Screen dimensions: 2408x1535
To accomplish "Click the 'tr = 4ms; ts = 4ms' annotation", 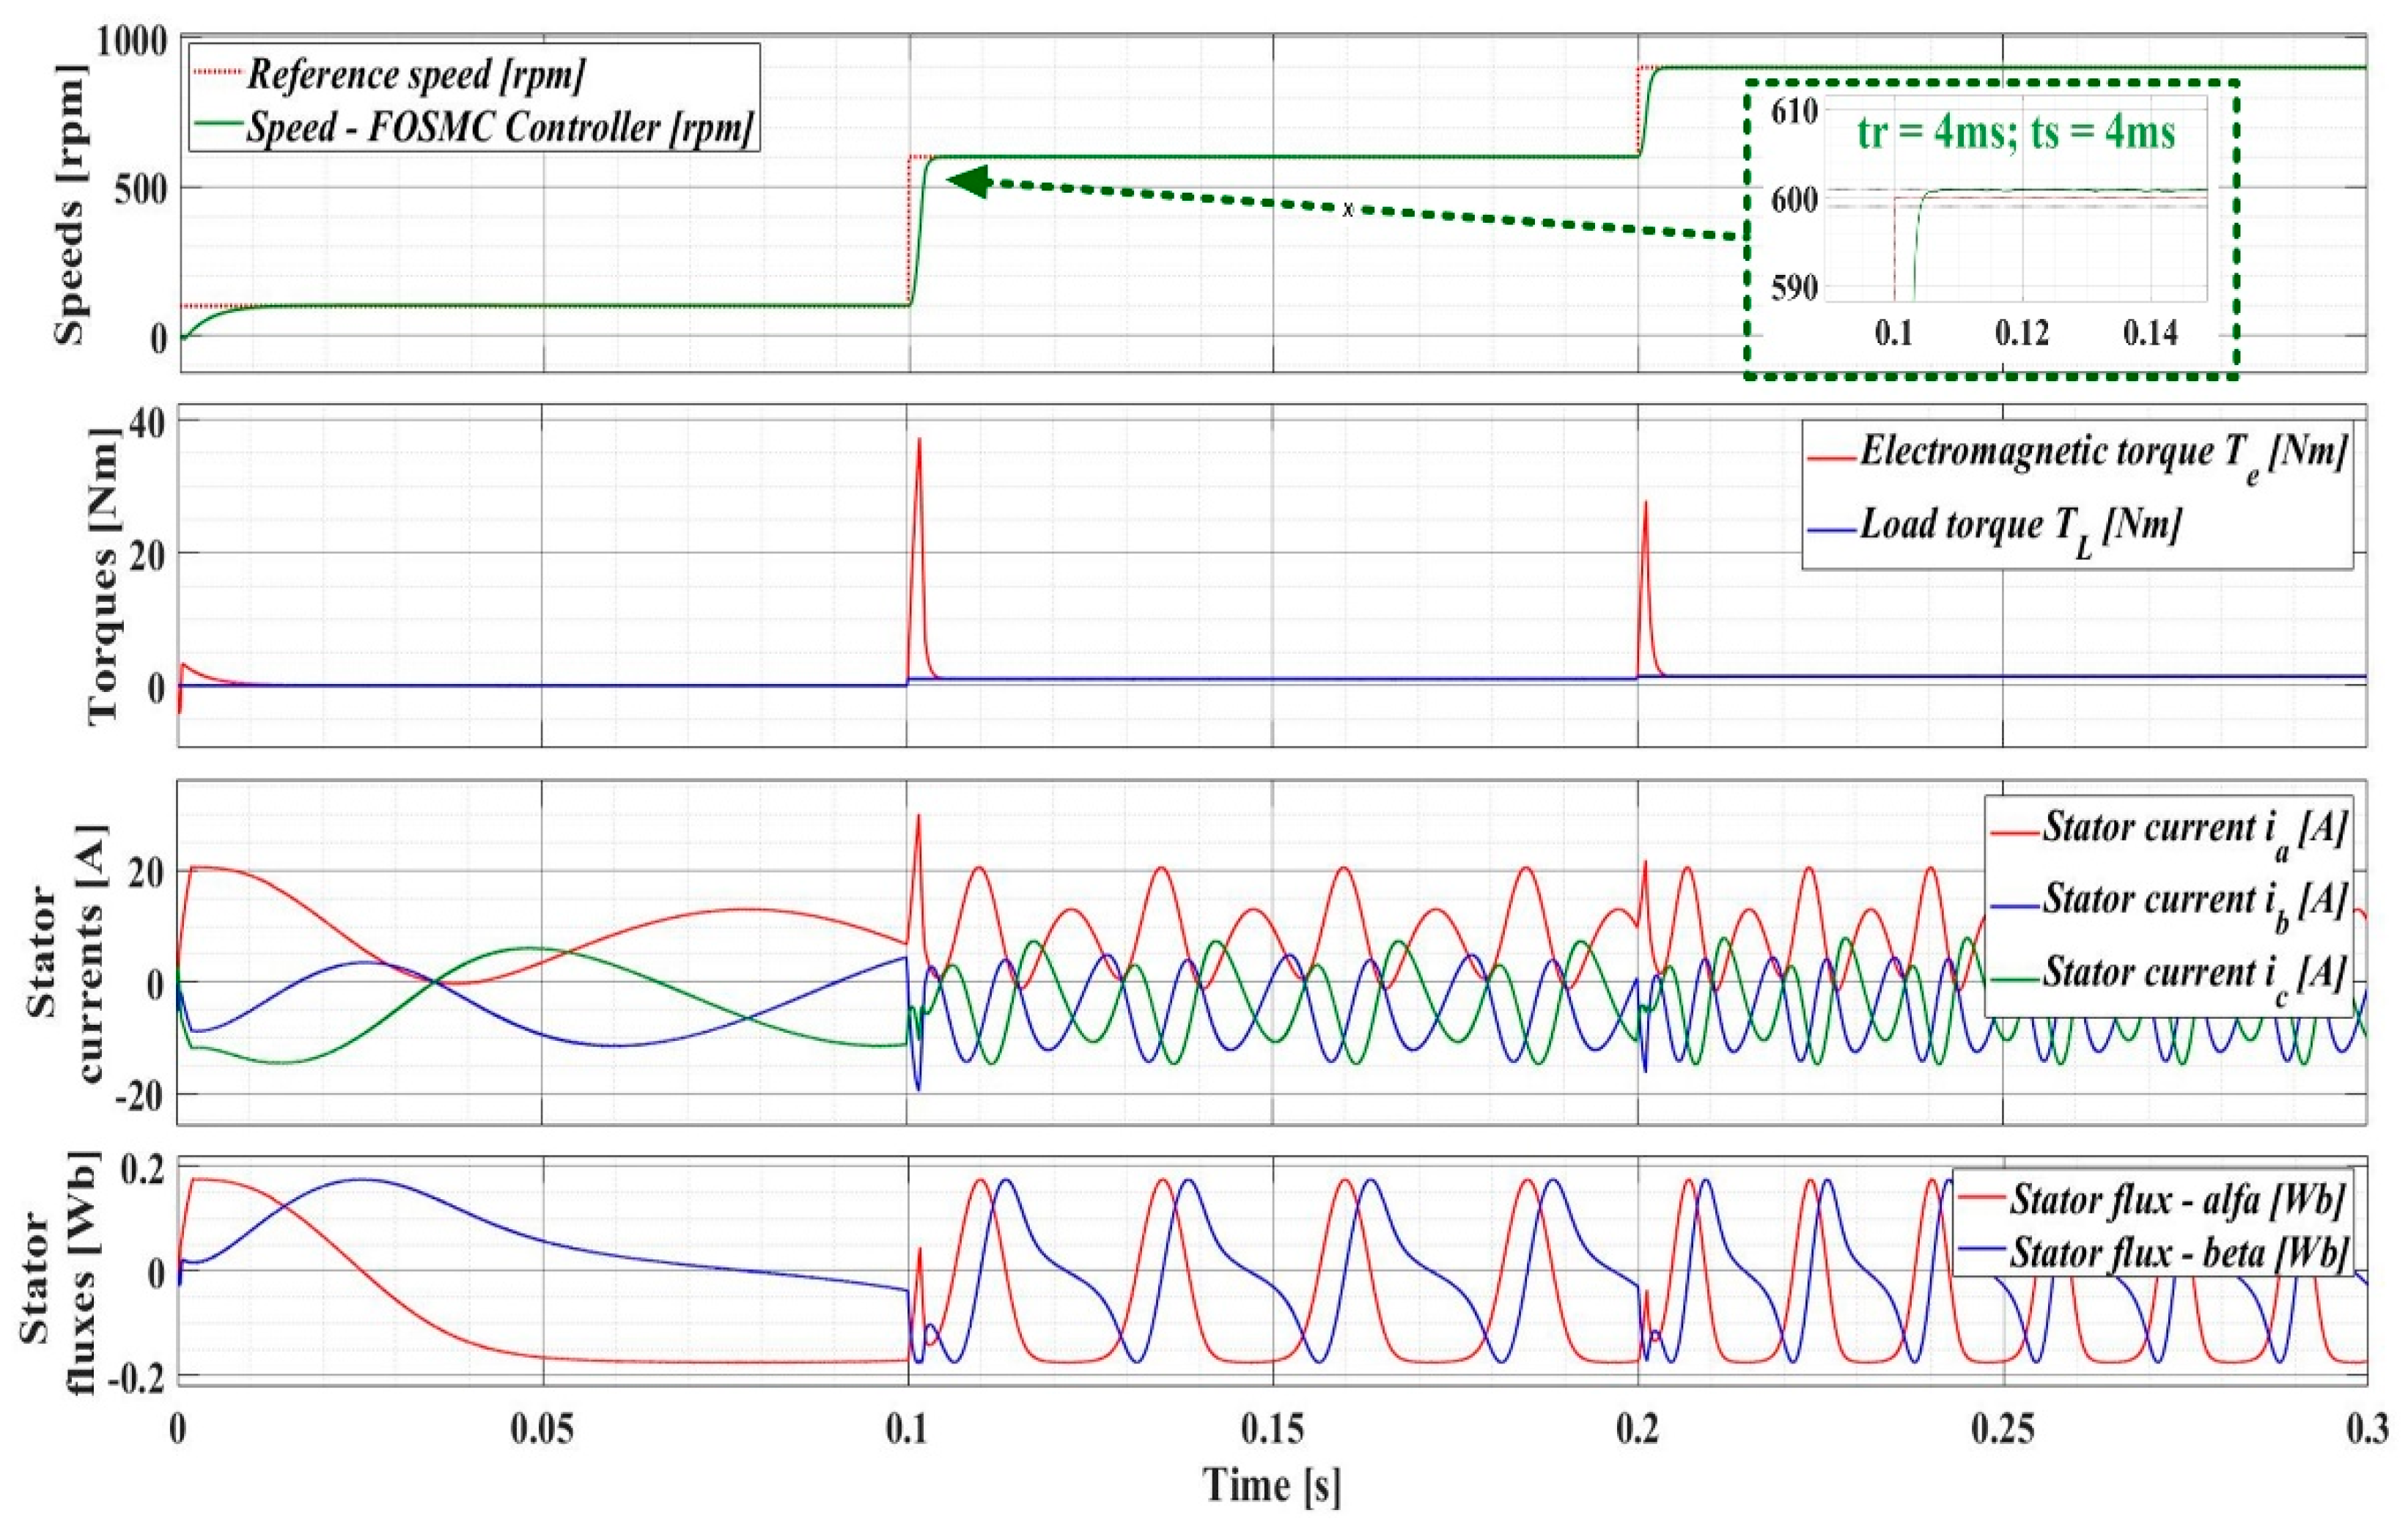I will click(x=2017, y=133).
